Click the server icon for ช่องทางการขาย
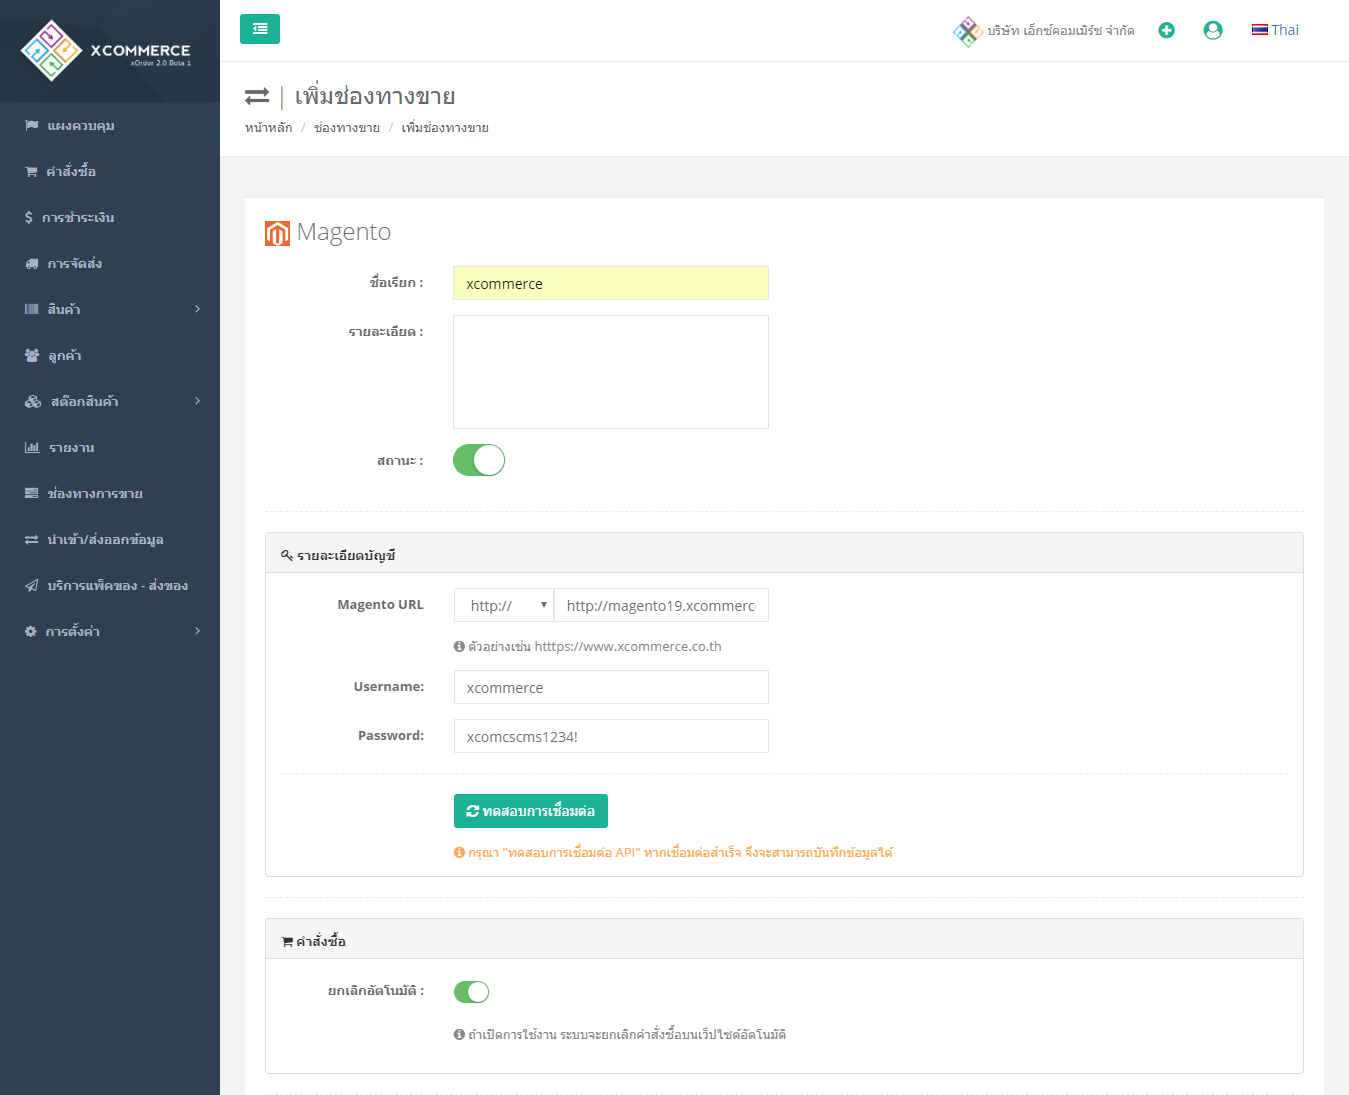The image size is (1349, 1095). click(x=32, y=493)
